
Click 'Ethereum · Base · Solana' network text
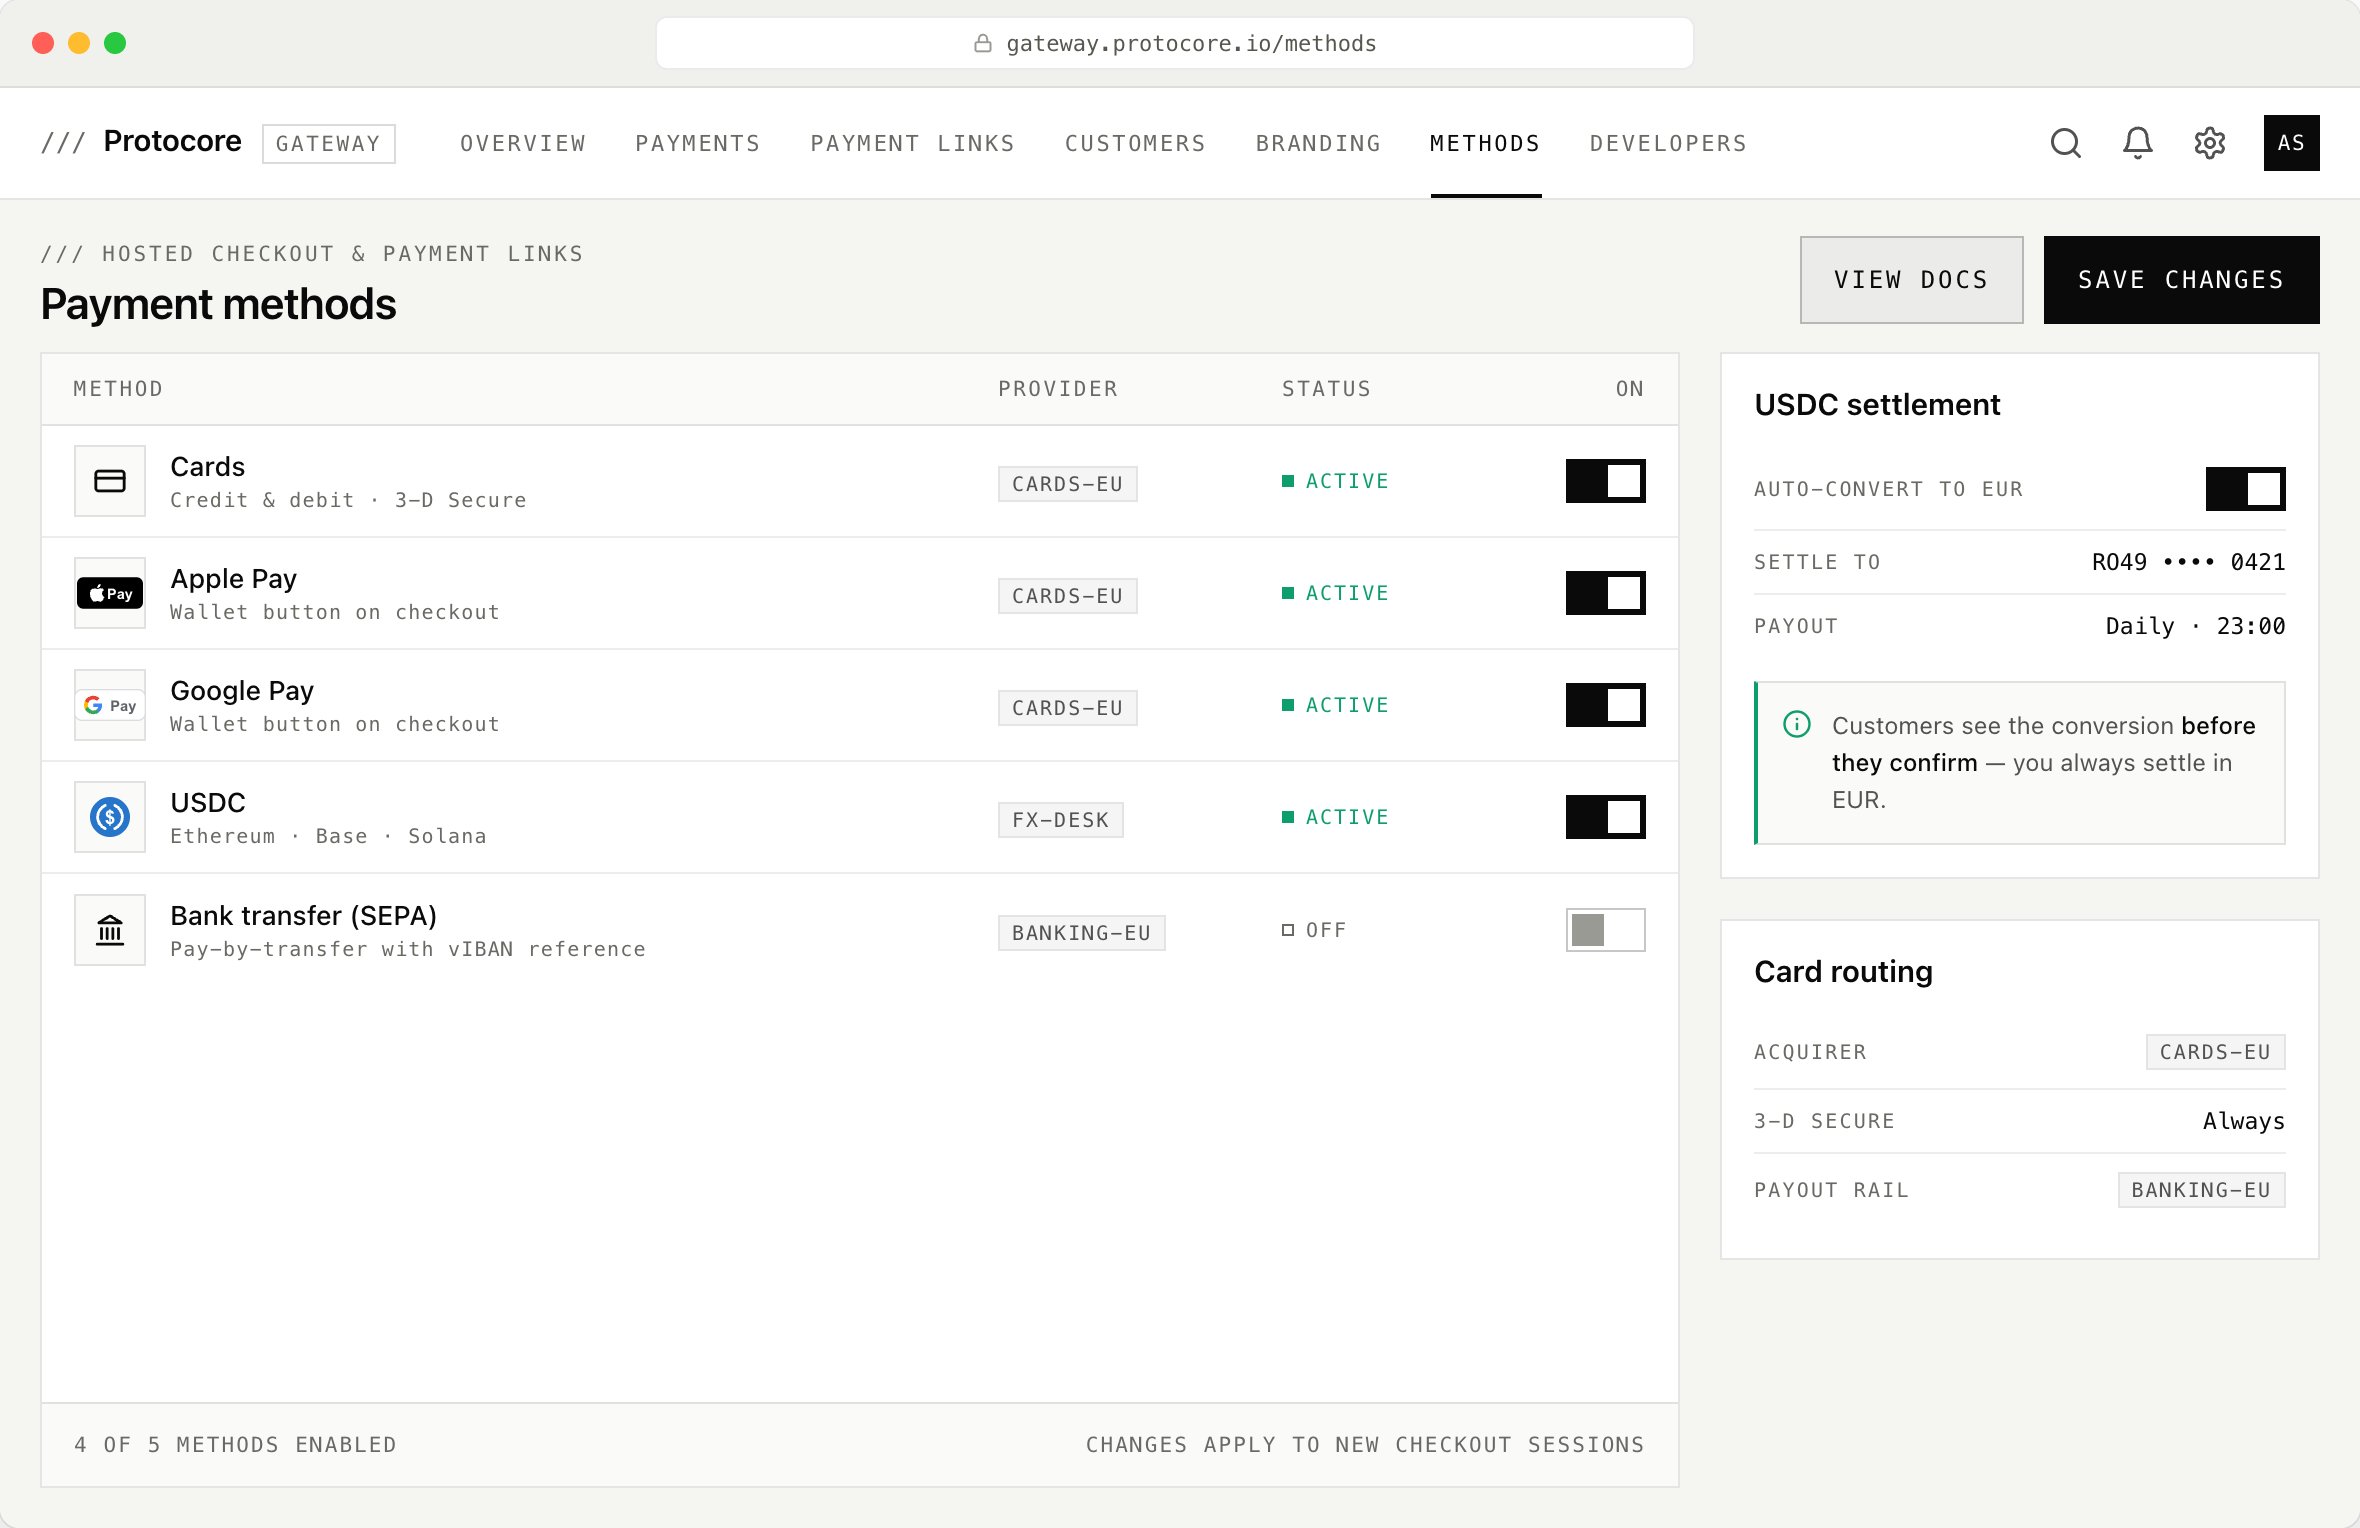click(328, 836)
